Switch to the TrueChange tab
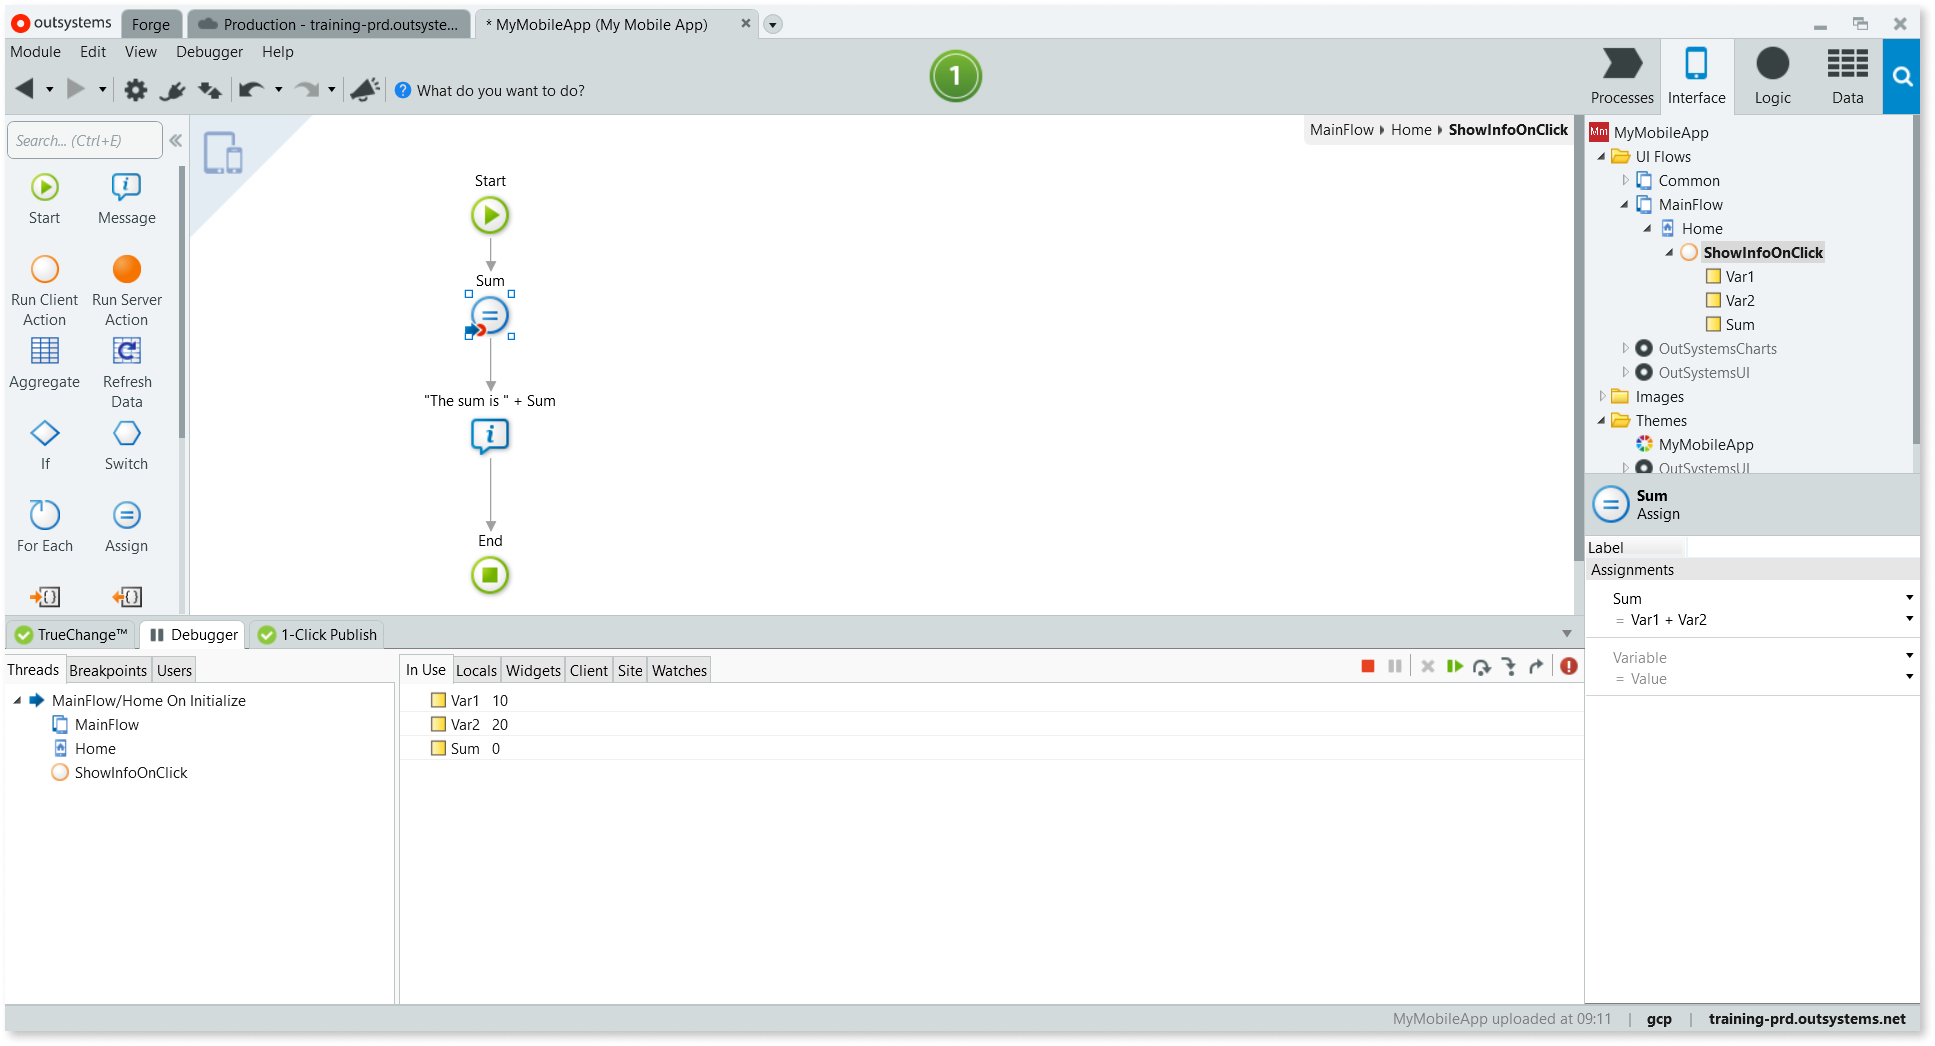The height and width of the screenshot is (1046, 1935). [x=72, y=635]
